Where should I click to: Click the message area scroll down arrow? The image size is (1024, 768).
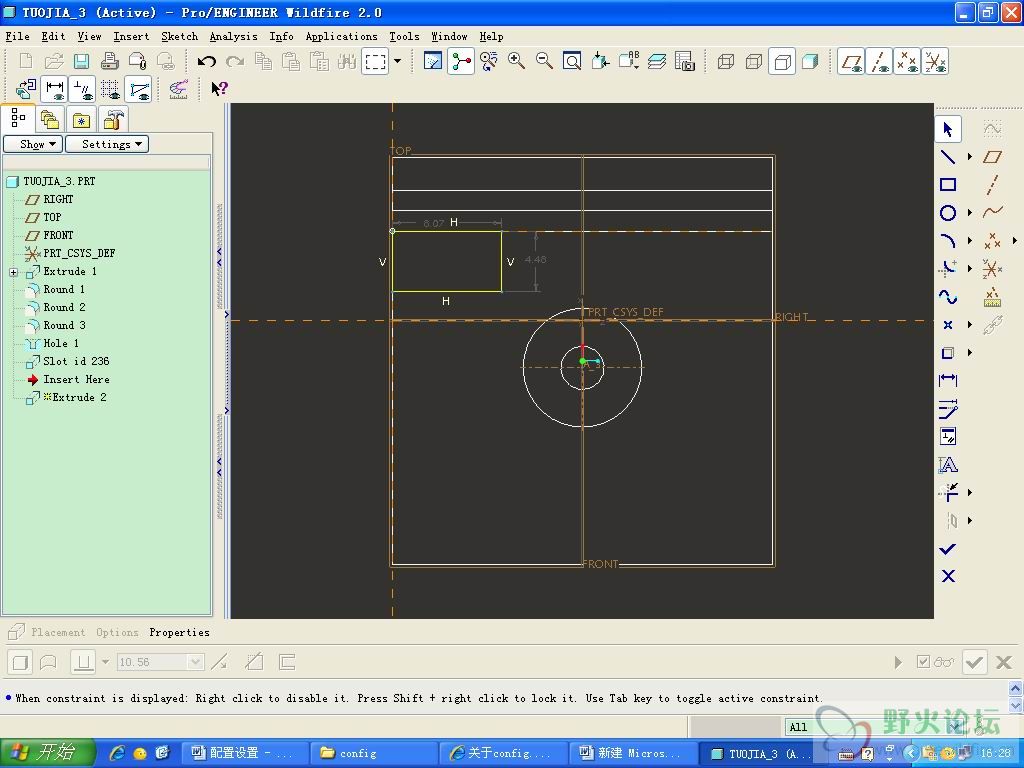point(1015,705)
